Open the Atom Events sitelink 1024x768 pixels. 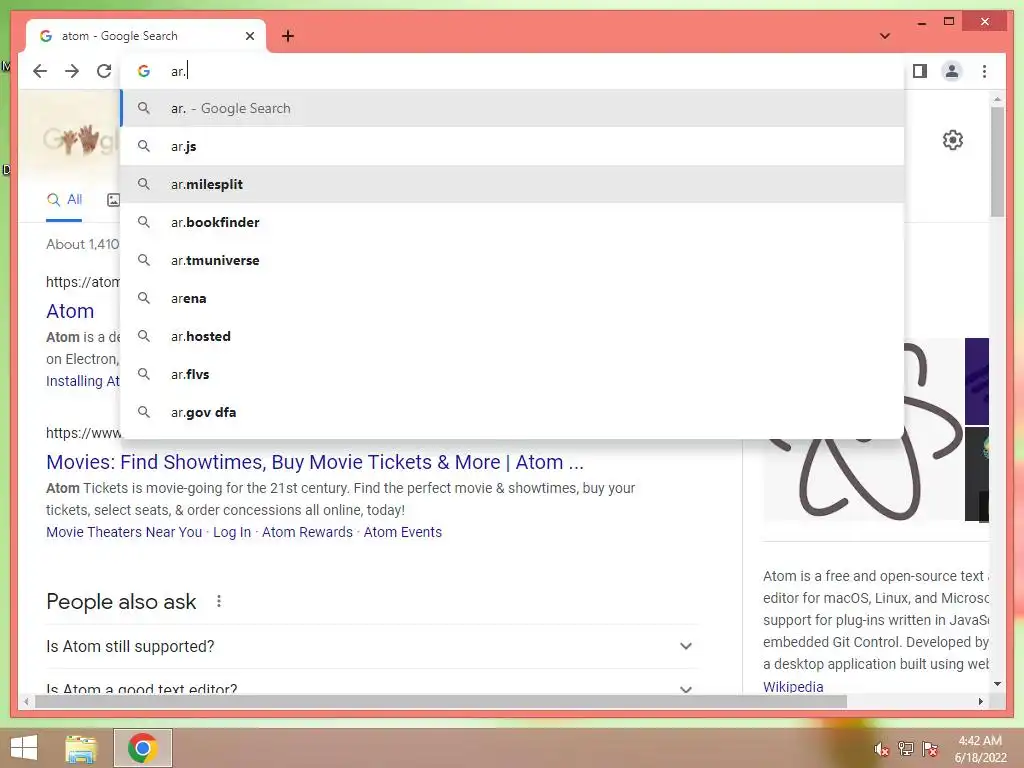[402, 532]
